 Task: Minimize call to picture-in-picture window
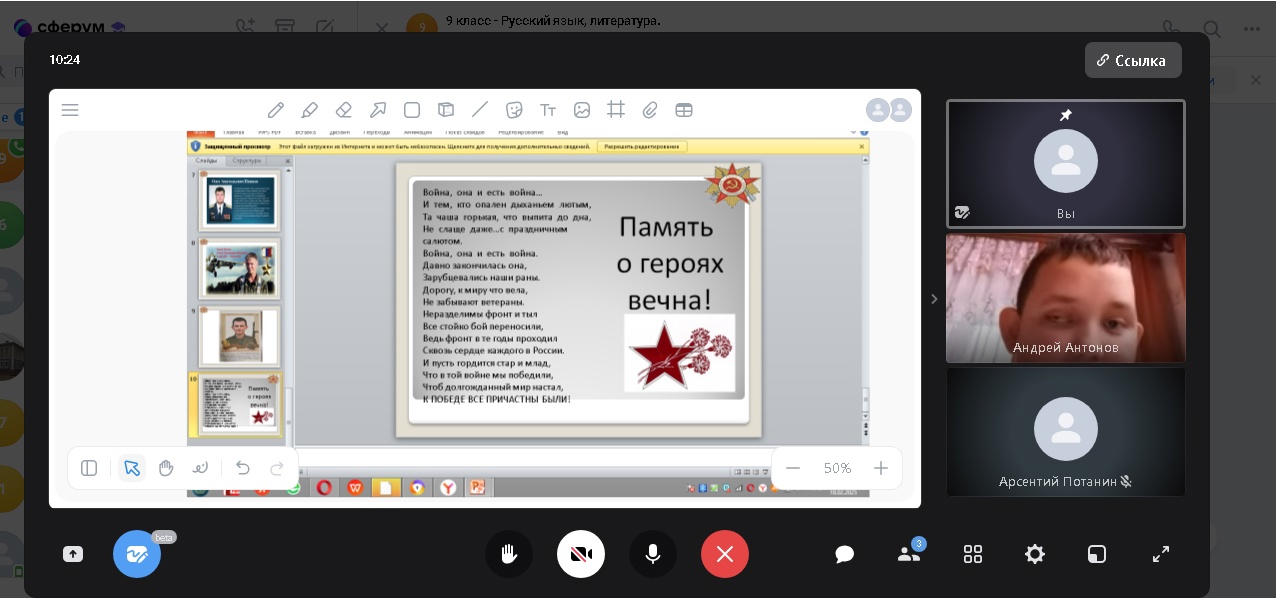pyautogui.click(x=1097, y=554)
